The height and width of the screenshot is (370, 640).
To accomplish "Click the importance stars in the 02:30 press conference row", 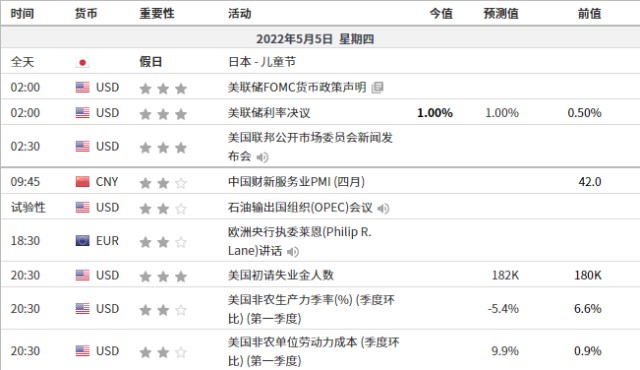I will 163,147.
